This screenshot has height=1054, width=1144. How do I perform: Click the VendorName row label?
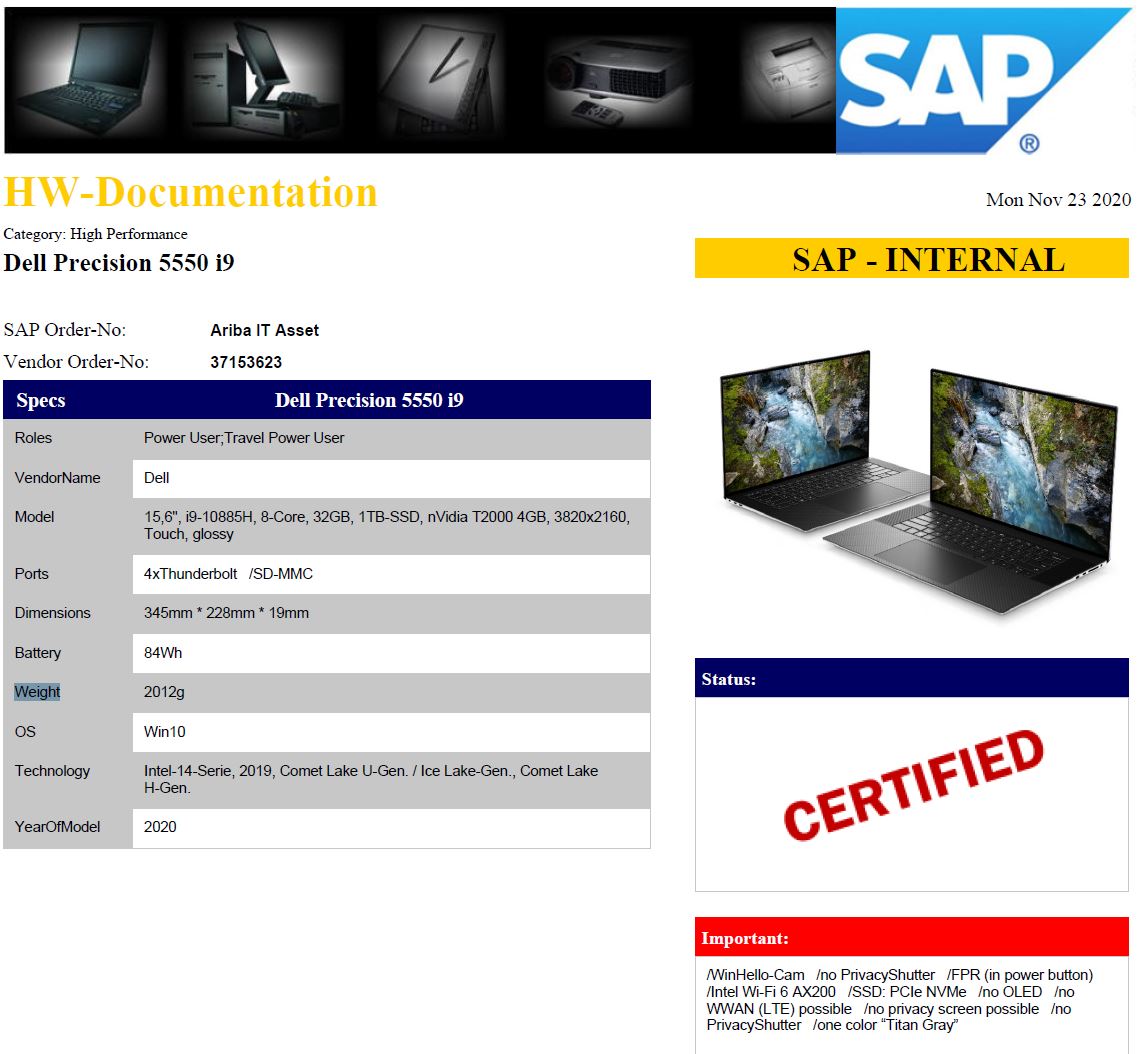[58, 478]
